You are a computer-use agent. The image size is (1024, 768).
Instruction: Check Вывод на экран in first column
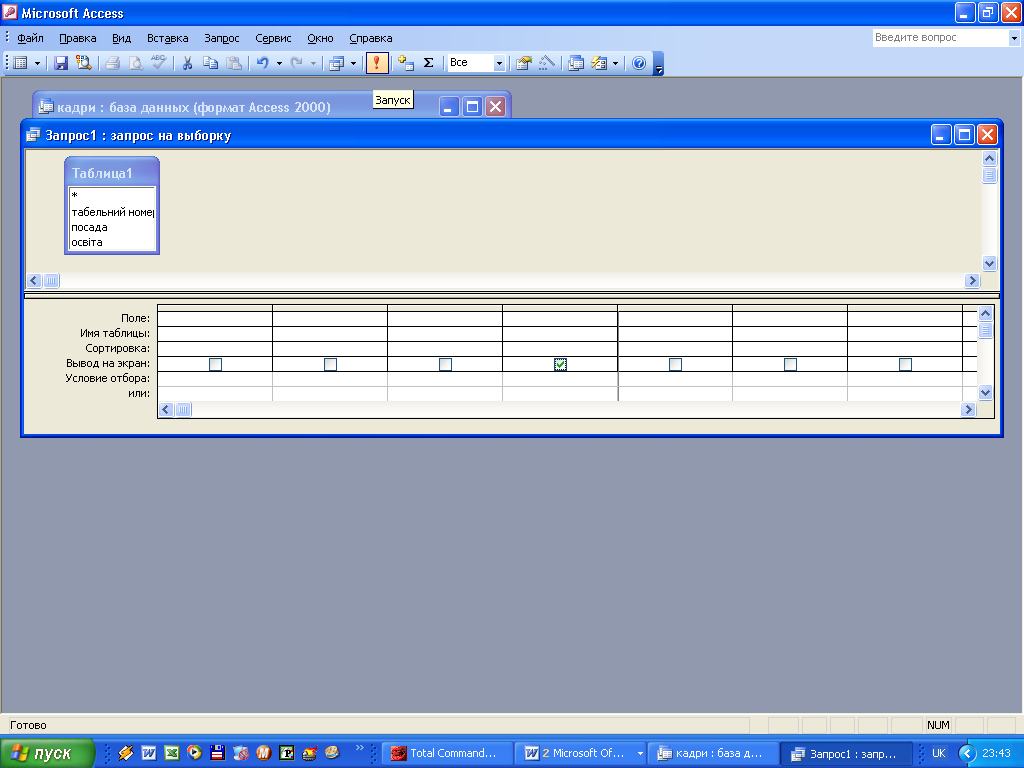215,364
